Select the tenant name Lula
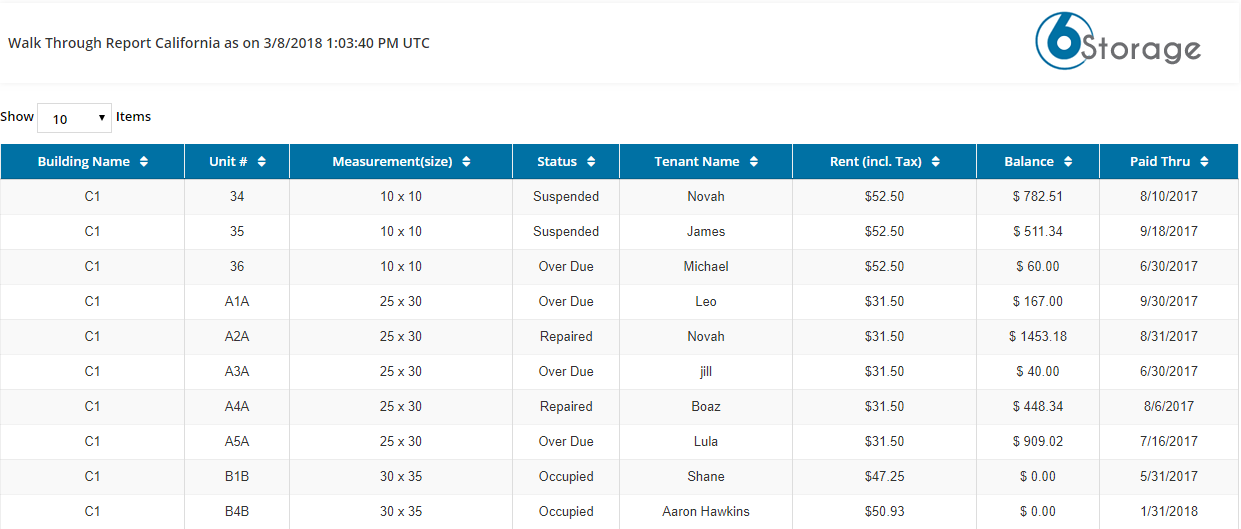This screenshot has width=1241, height=529. click(x=706, y=442)
